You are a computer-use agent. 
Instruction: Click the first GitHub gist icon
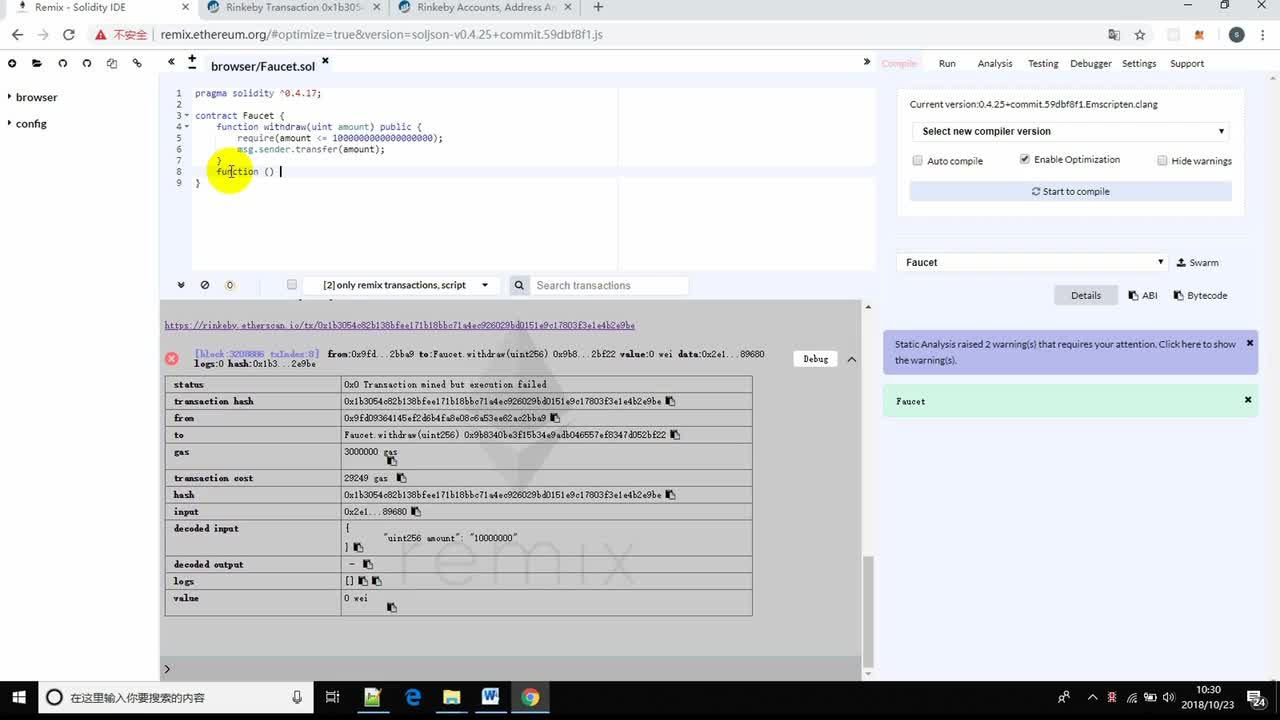[62, 63]
